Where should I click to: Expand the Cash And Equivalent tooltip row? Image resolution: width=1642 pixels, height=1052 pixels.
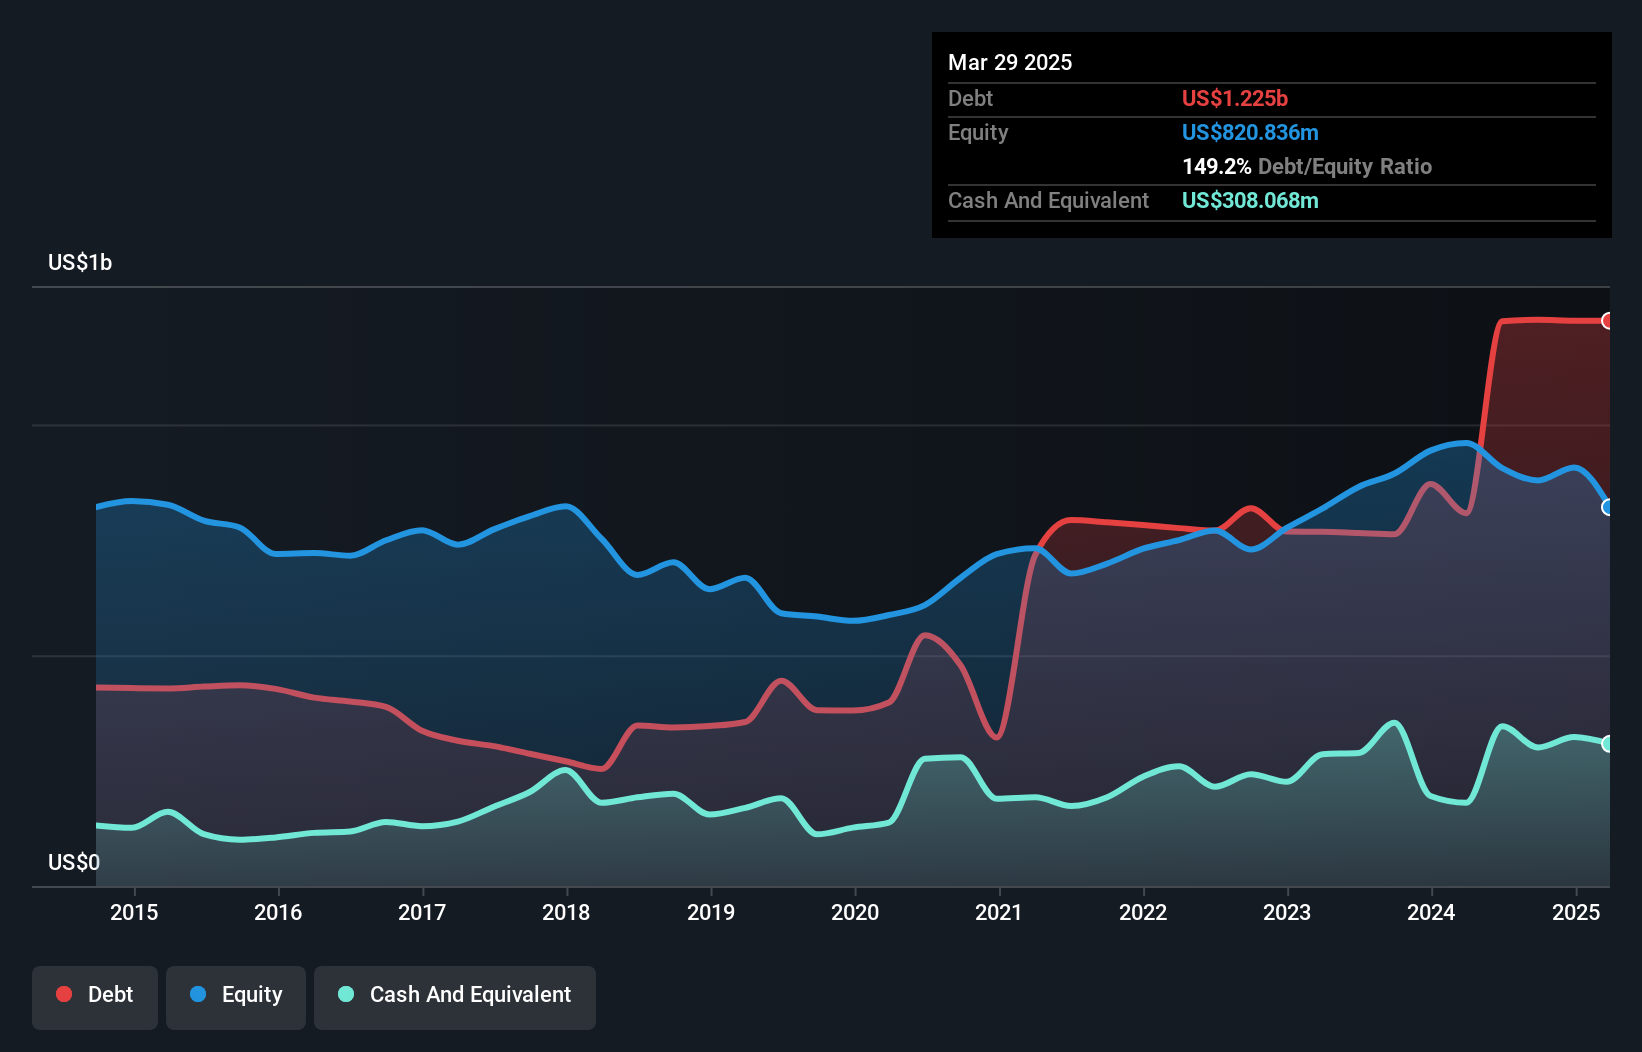(x=1048, y=200)
